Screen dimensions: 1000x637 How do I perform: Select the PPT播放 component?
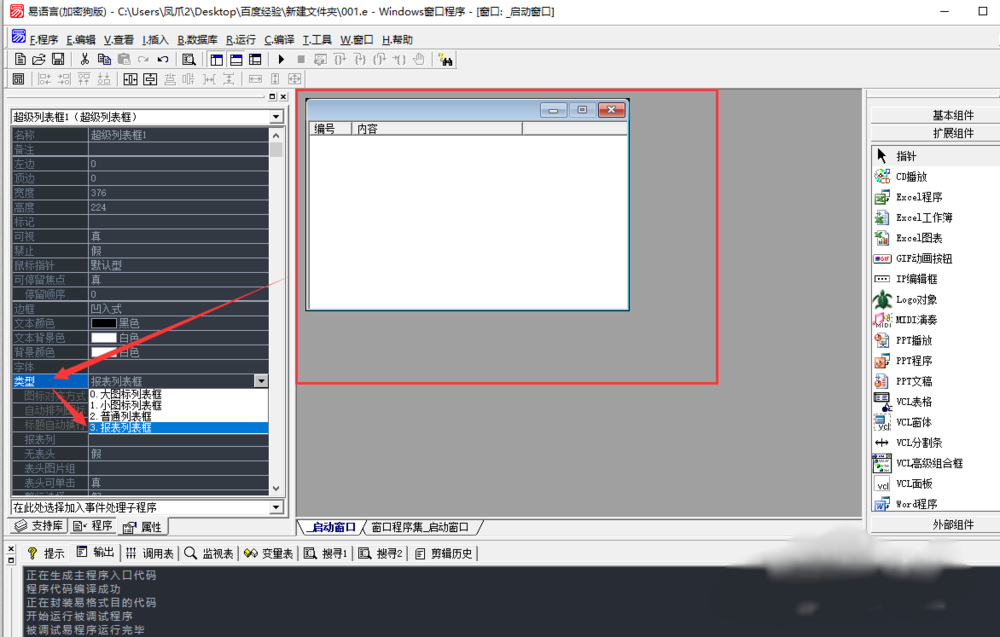coord(913,340)
